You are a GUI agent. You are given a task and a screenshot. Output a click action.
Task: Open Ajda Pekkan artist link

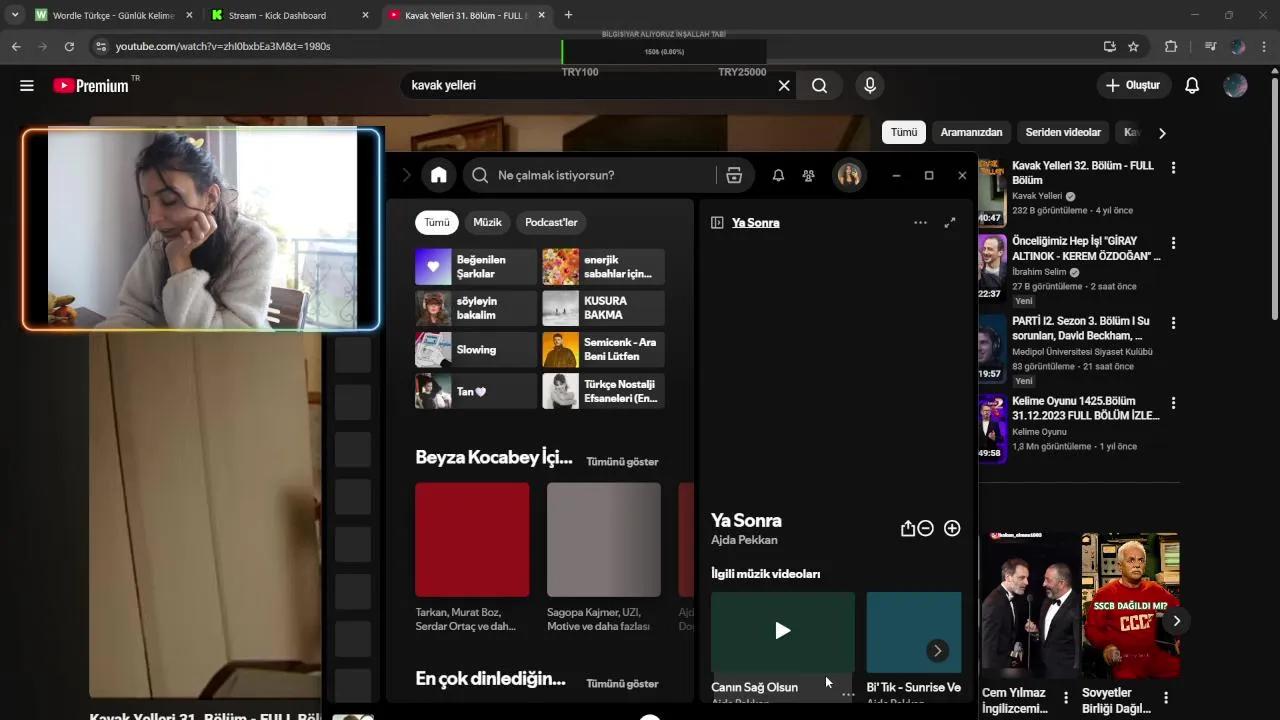pos(744,540)
